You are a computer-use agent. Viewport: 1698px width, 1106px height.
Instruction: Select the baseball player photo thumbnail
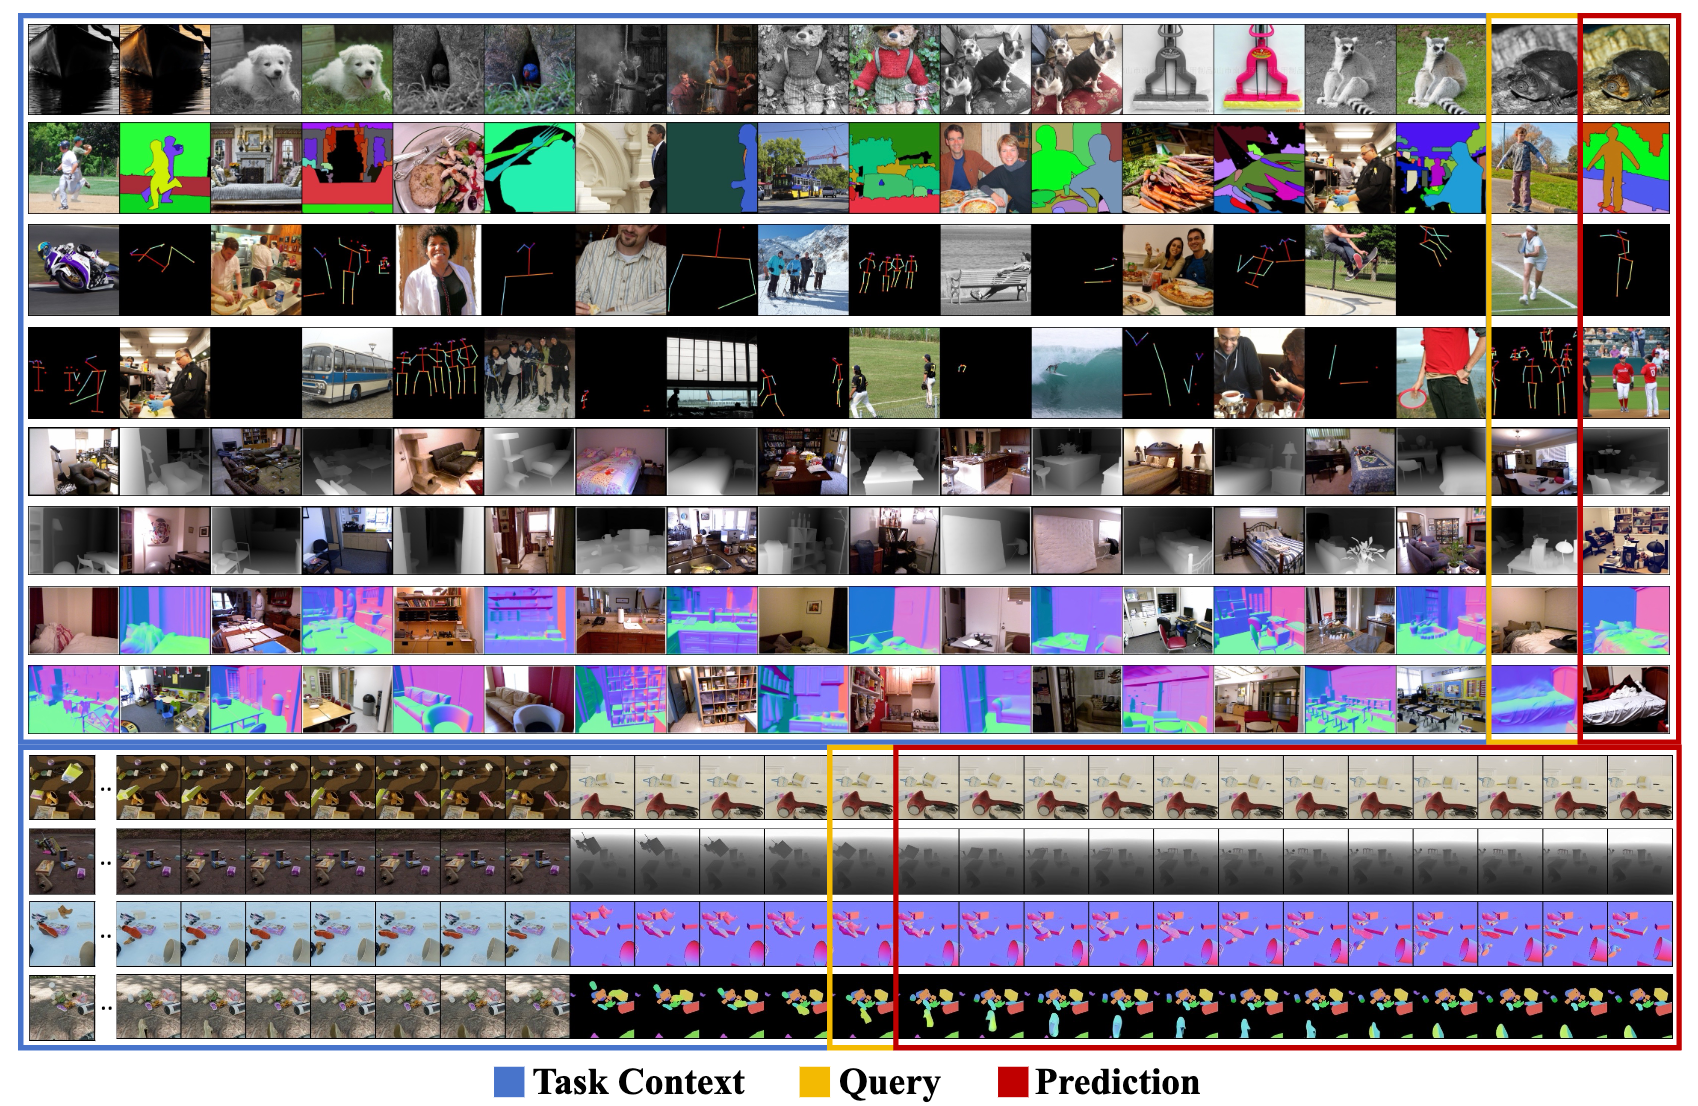73,168
